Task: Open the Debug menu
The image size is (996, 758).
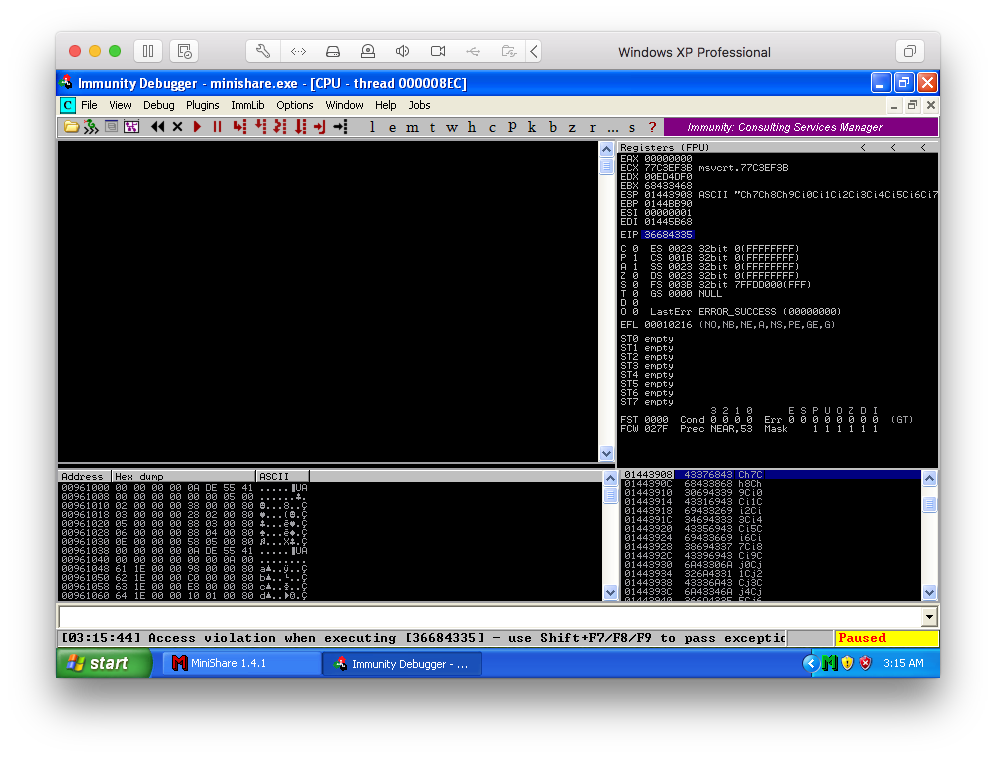Action: coord(158,105)
